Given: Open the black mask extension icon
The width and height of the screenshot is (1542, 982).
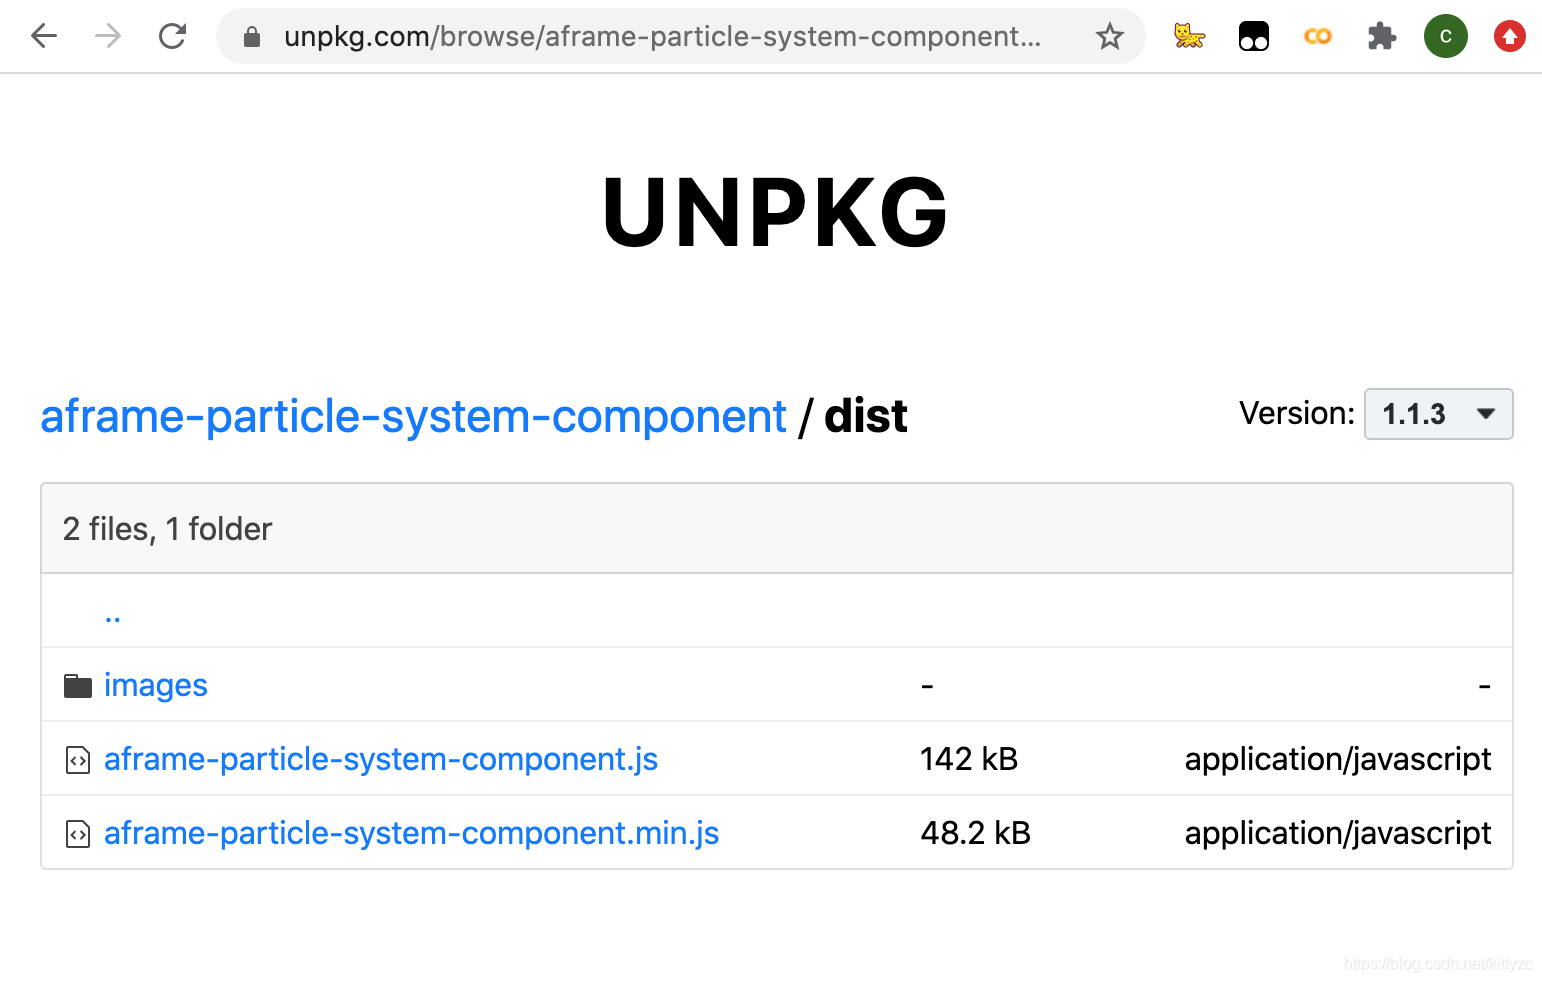Looking at the screenshot, I should click(1253, 37).
